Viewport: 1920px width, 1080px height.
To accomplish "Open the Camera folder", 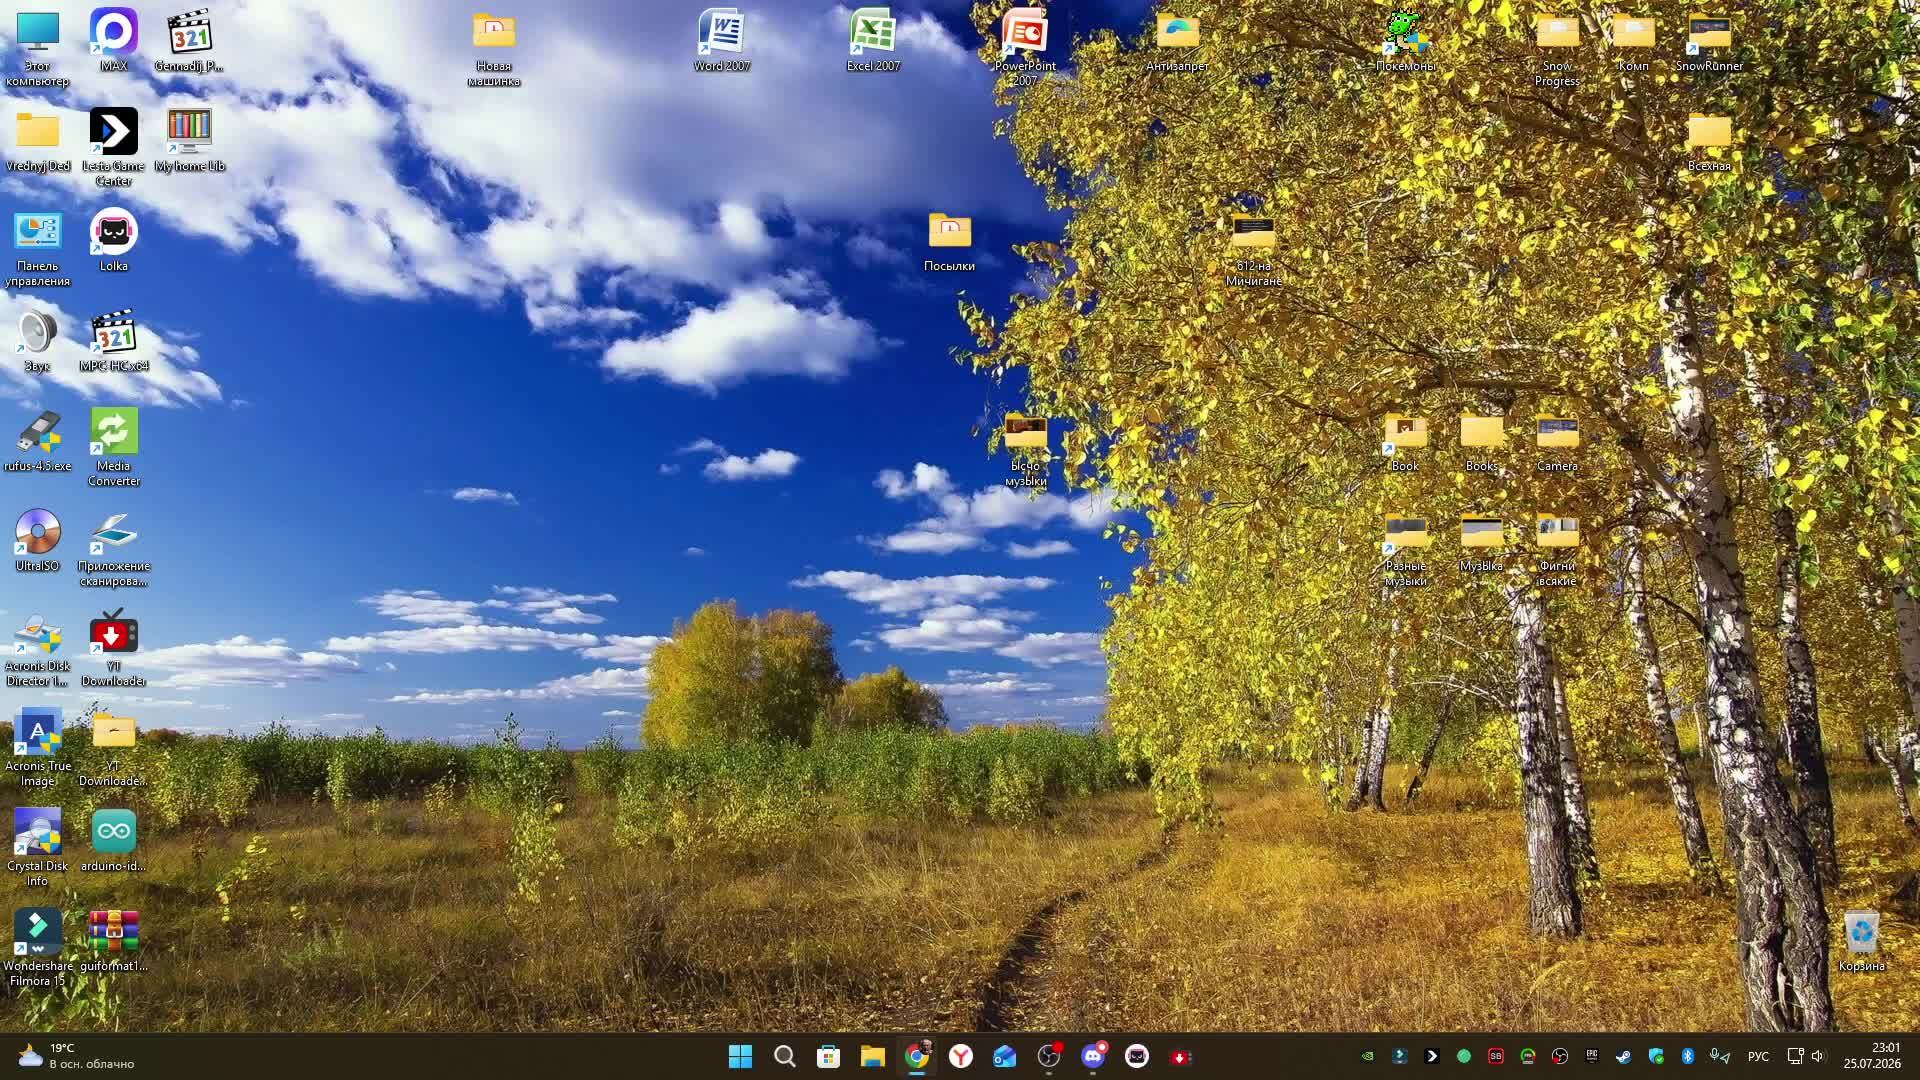I will point(1557,441).
